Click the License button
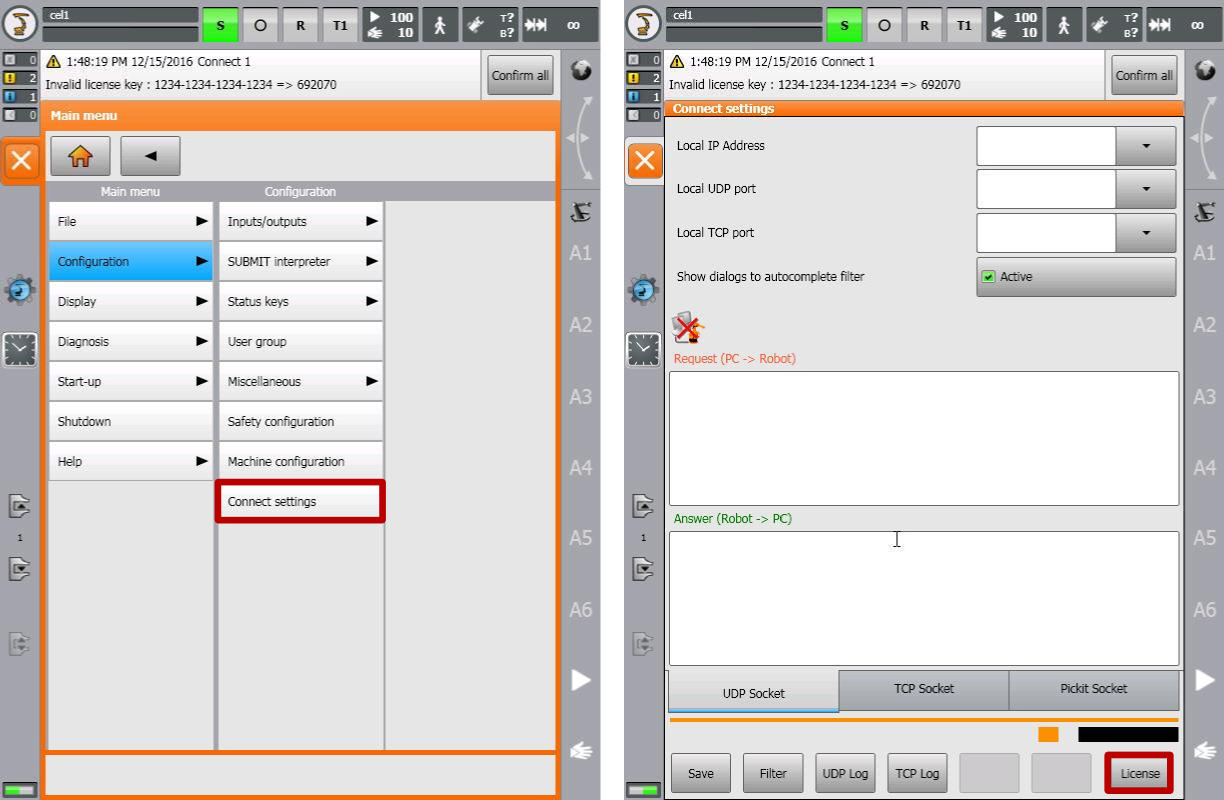1224x800 pixels. pyautogui.click(x=1139, y=773)
